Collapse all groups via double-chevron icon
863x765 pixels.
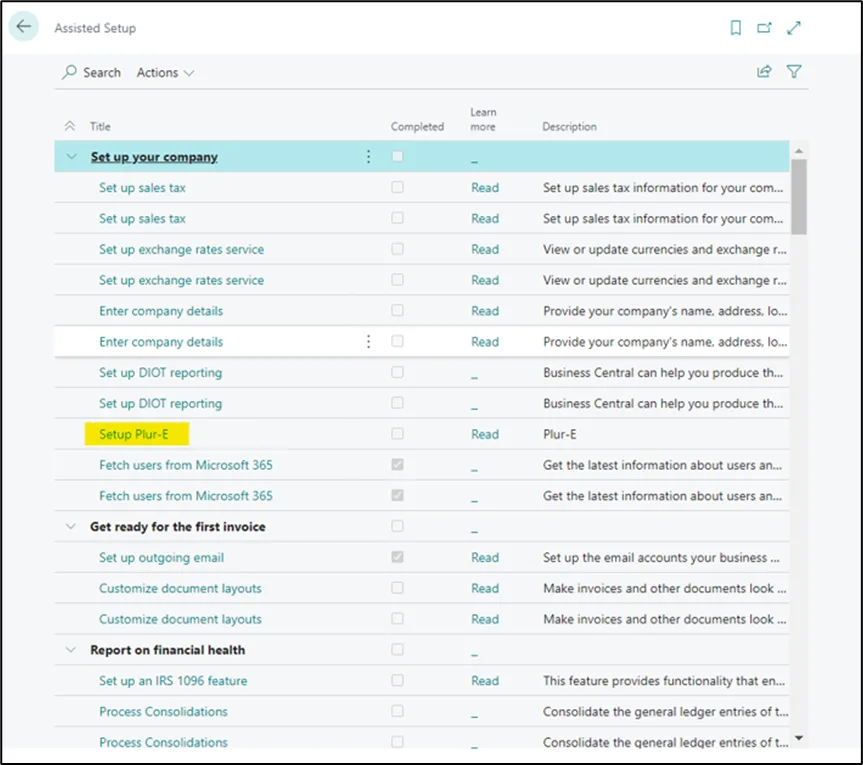click(x=69, y=126)
